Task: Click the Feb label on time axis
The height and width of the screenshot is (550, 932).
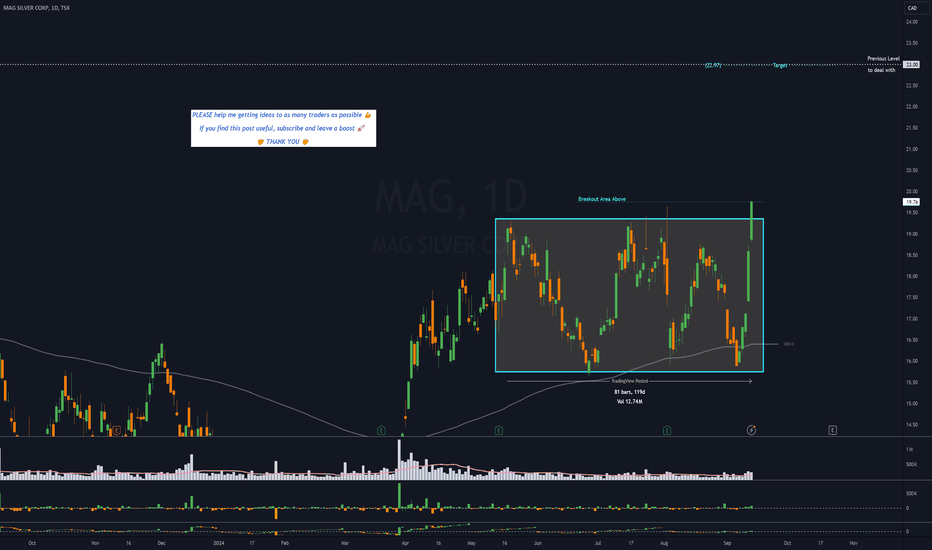Action: [x=285, y=543]
